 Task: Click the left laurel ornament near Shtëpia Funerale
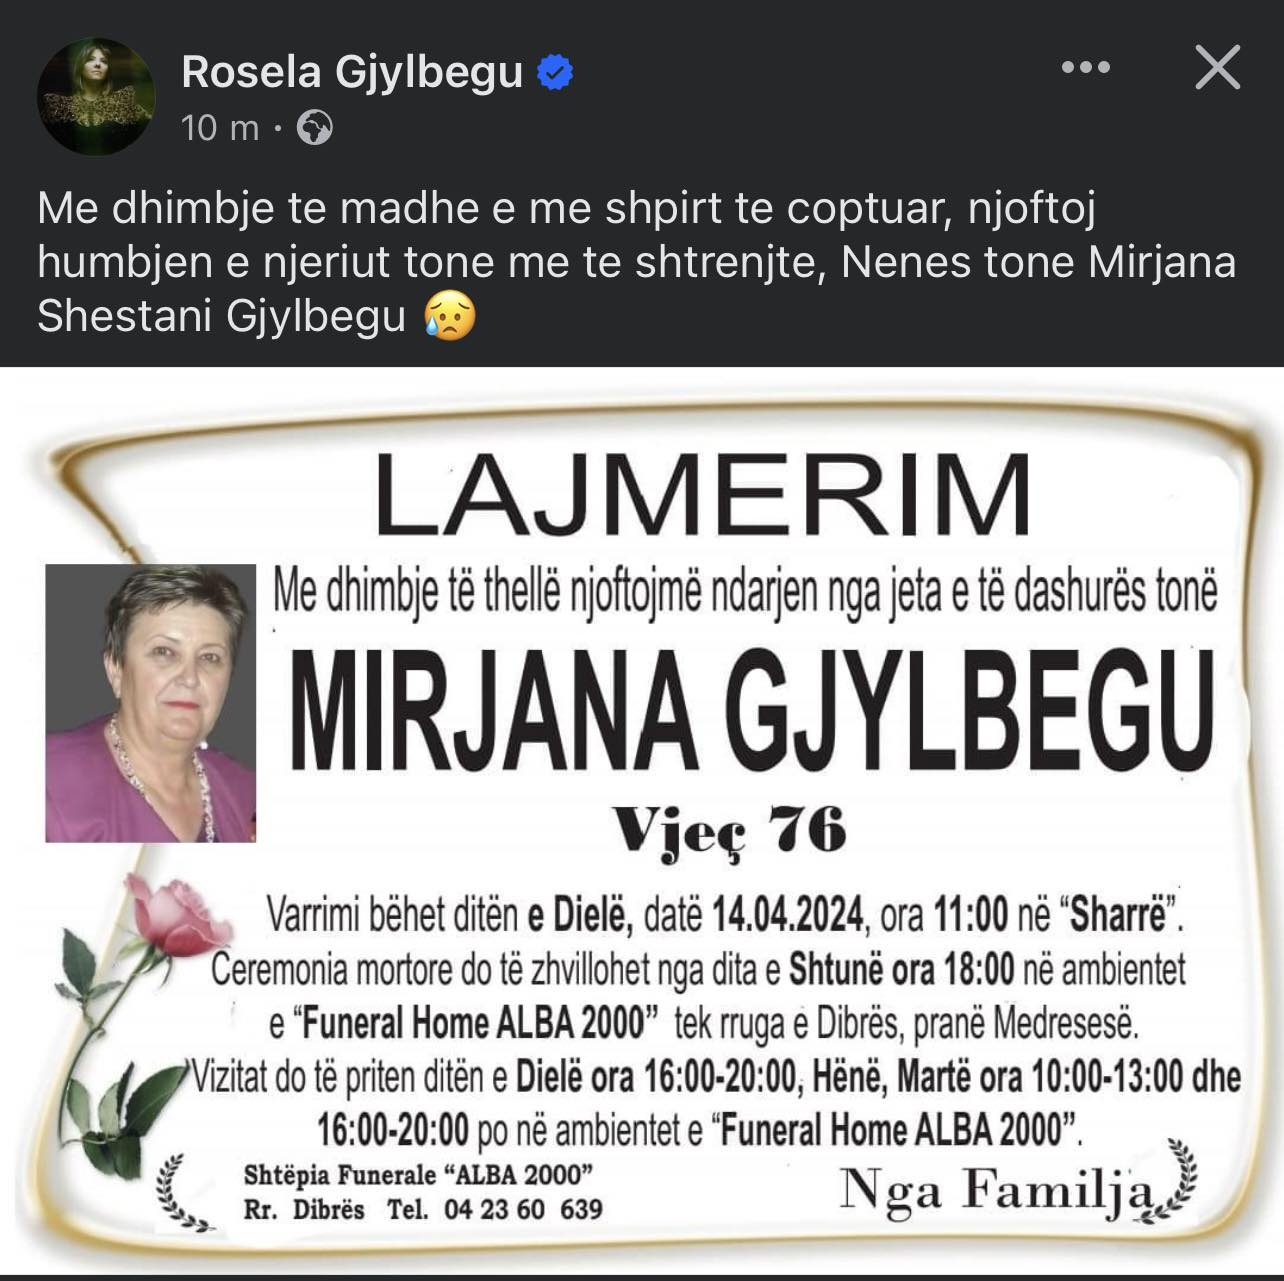click(184, 1192)
